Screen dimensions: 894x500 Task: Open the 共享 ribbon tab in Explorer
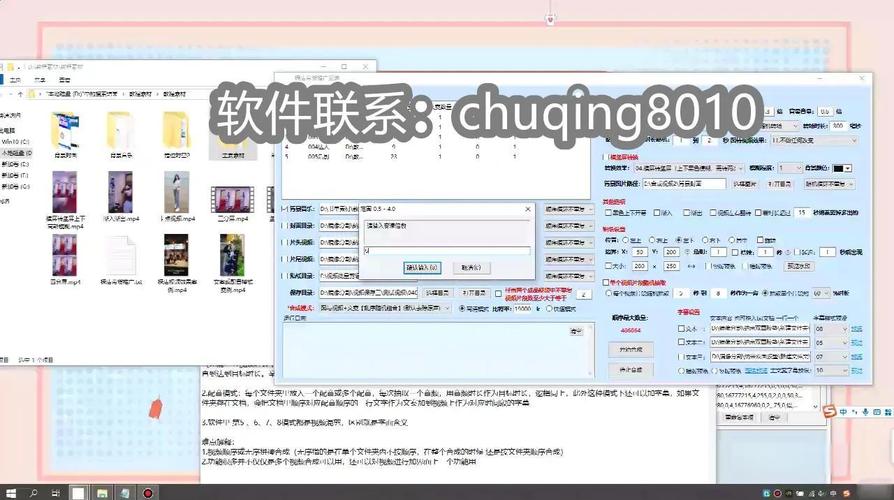point(40,80)
